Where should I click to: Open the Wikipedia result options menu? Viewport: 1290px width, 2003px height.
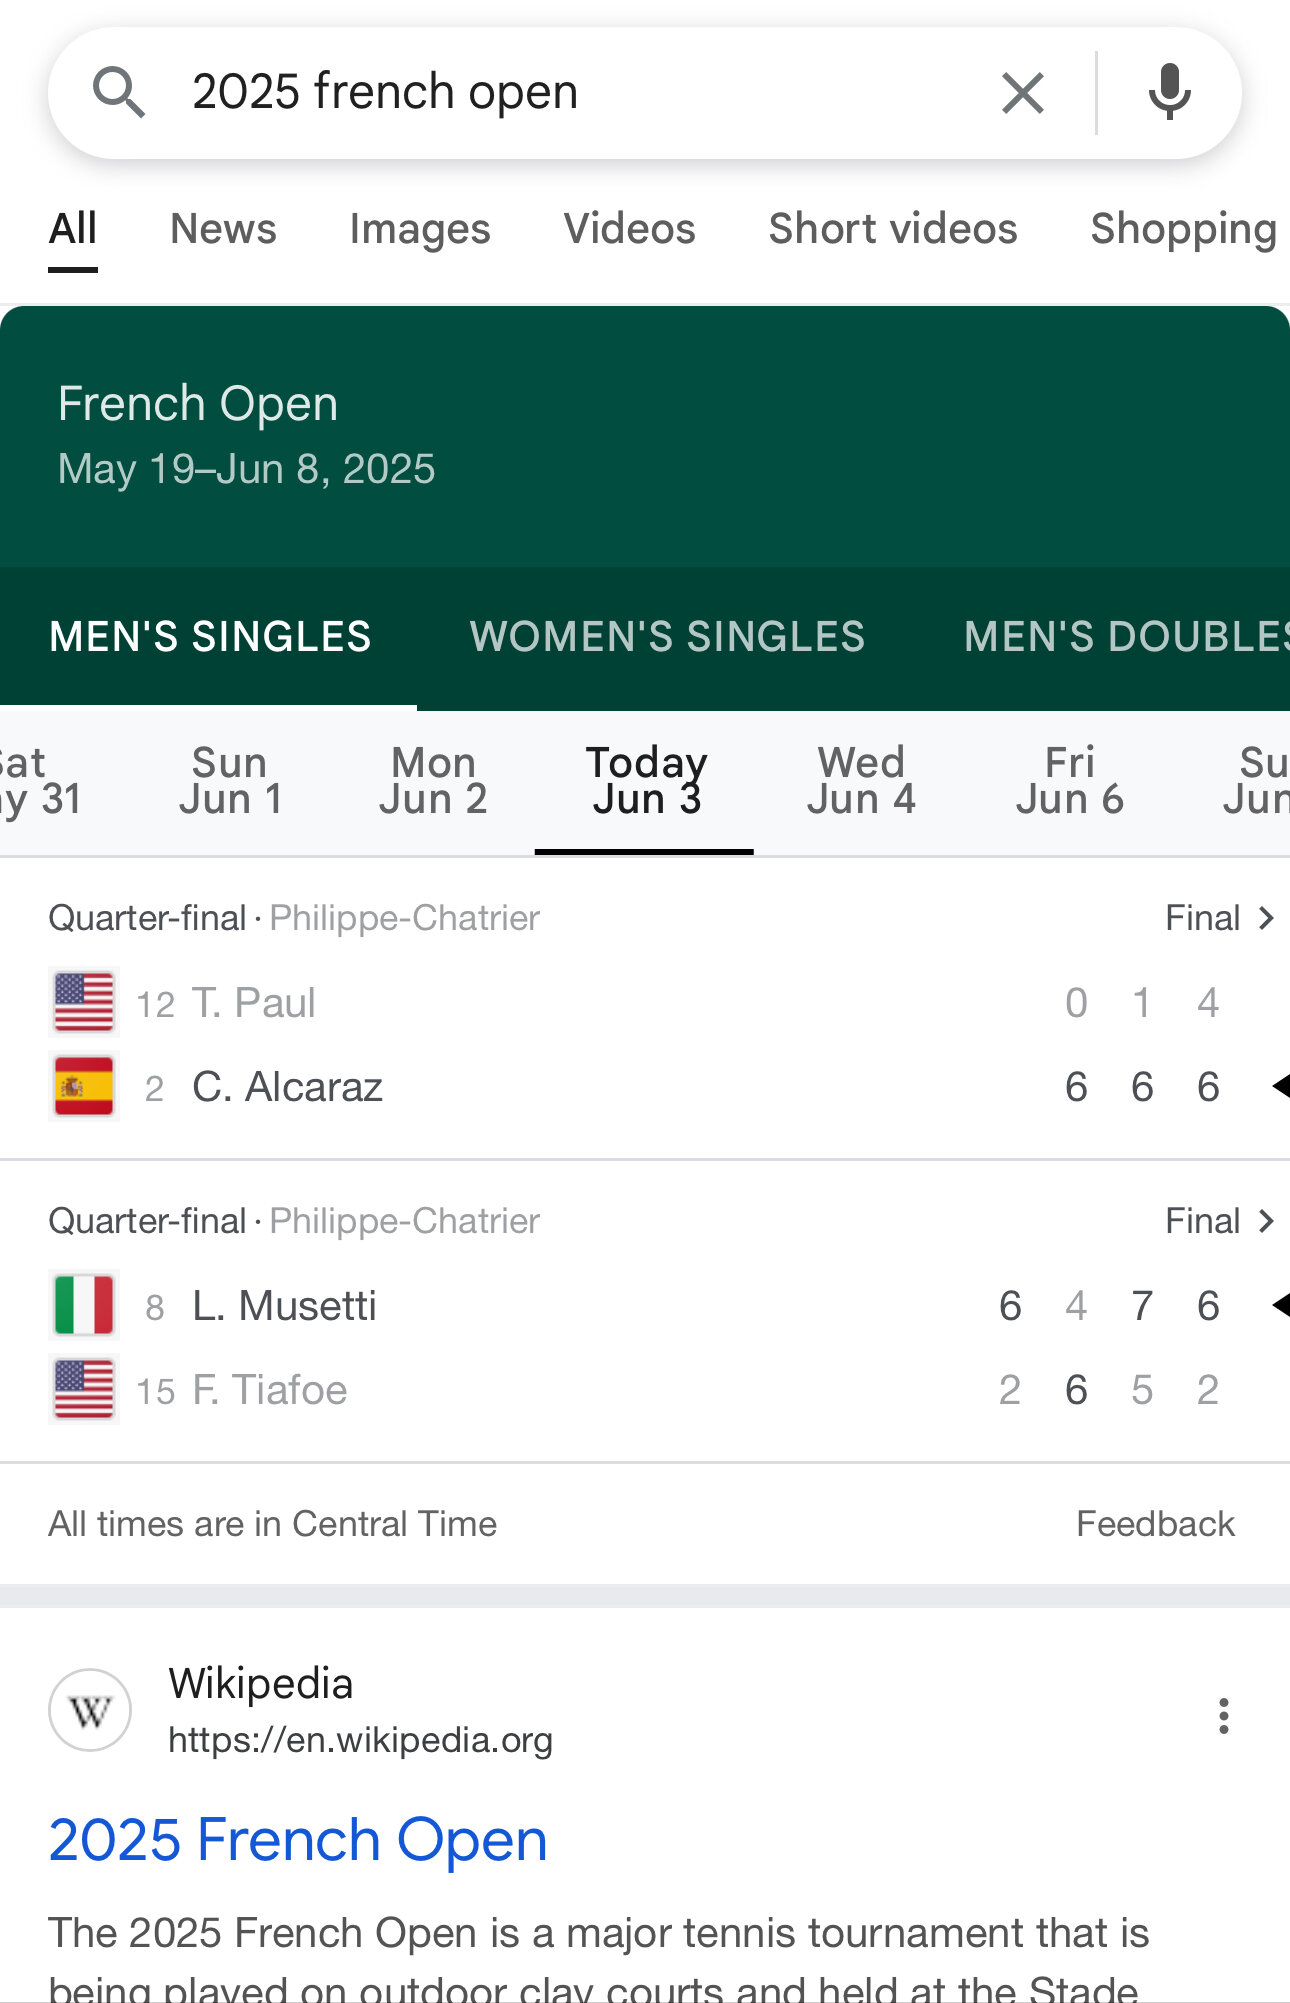click(x=1223, y=1715)
